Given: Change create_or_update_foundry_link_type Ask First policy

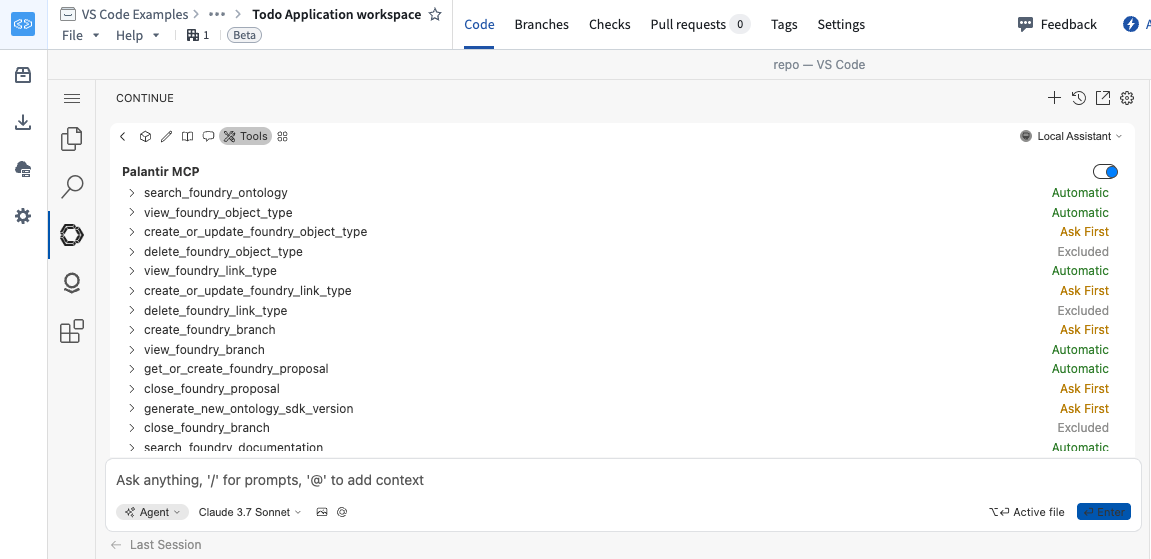Looking at the screenshot, I should [1084, 291].
